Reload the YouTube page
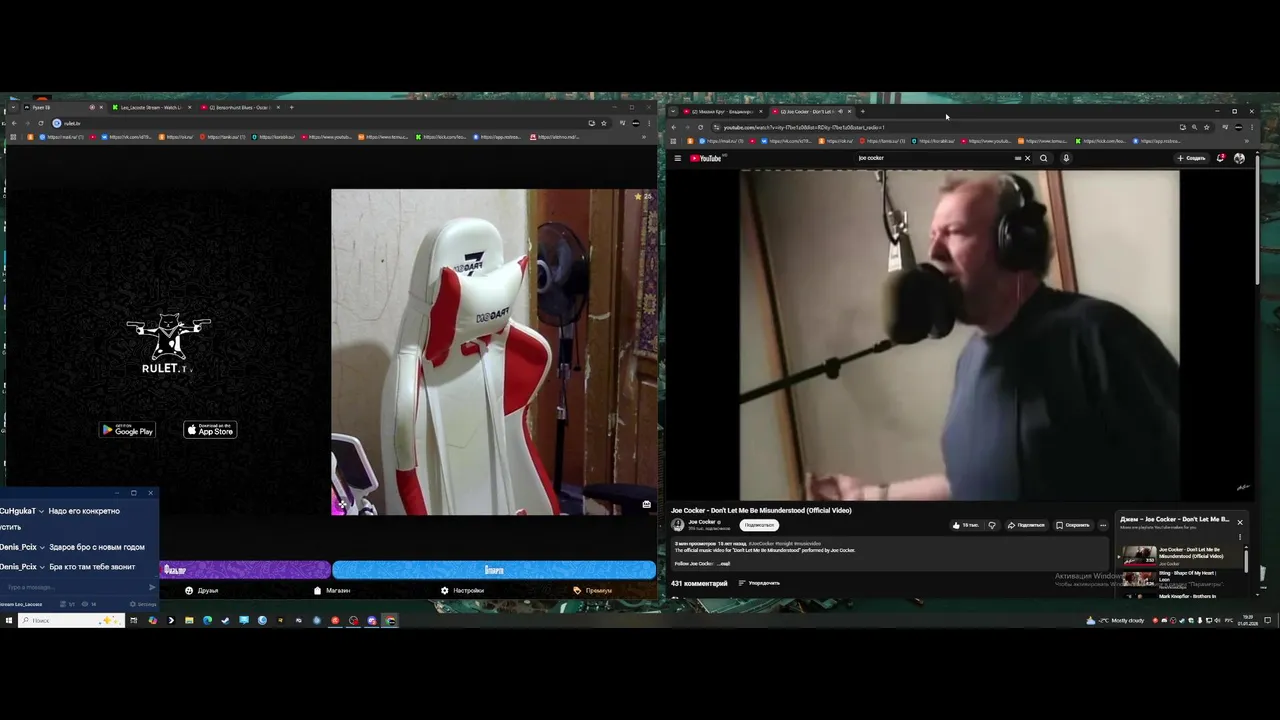 point(700,127)
